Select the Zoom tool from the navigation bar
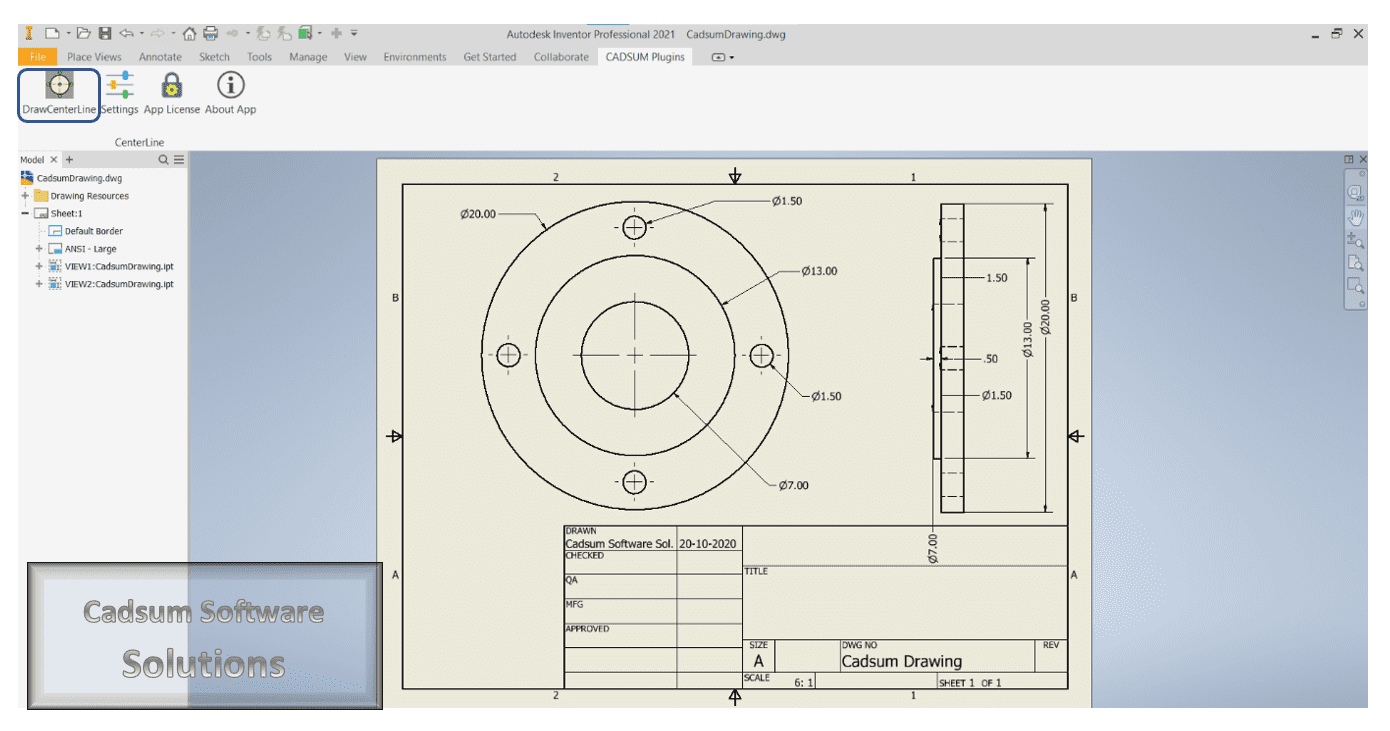1390x731 pixels. click(1357, 238)
